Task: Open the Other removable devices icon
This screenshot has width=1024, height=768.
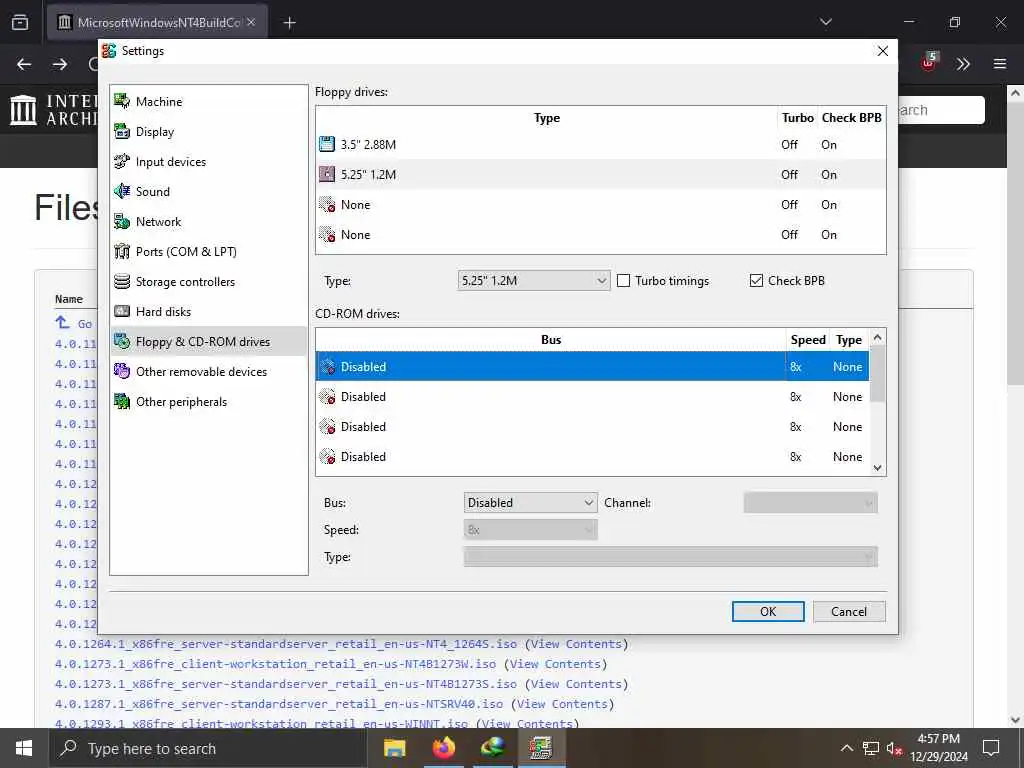Action: pyautogui.click(x=122, y=372)
